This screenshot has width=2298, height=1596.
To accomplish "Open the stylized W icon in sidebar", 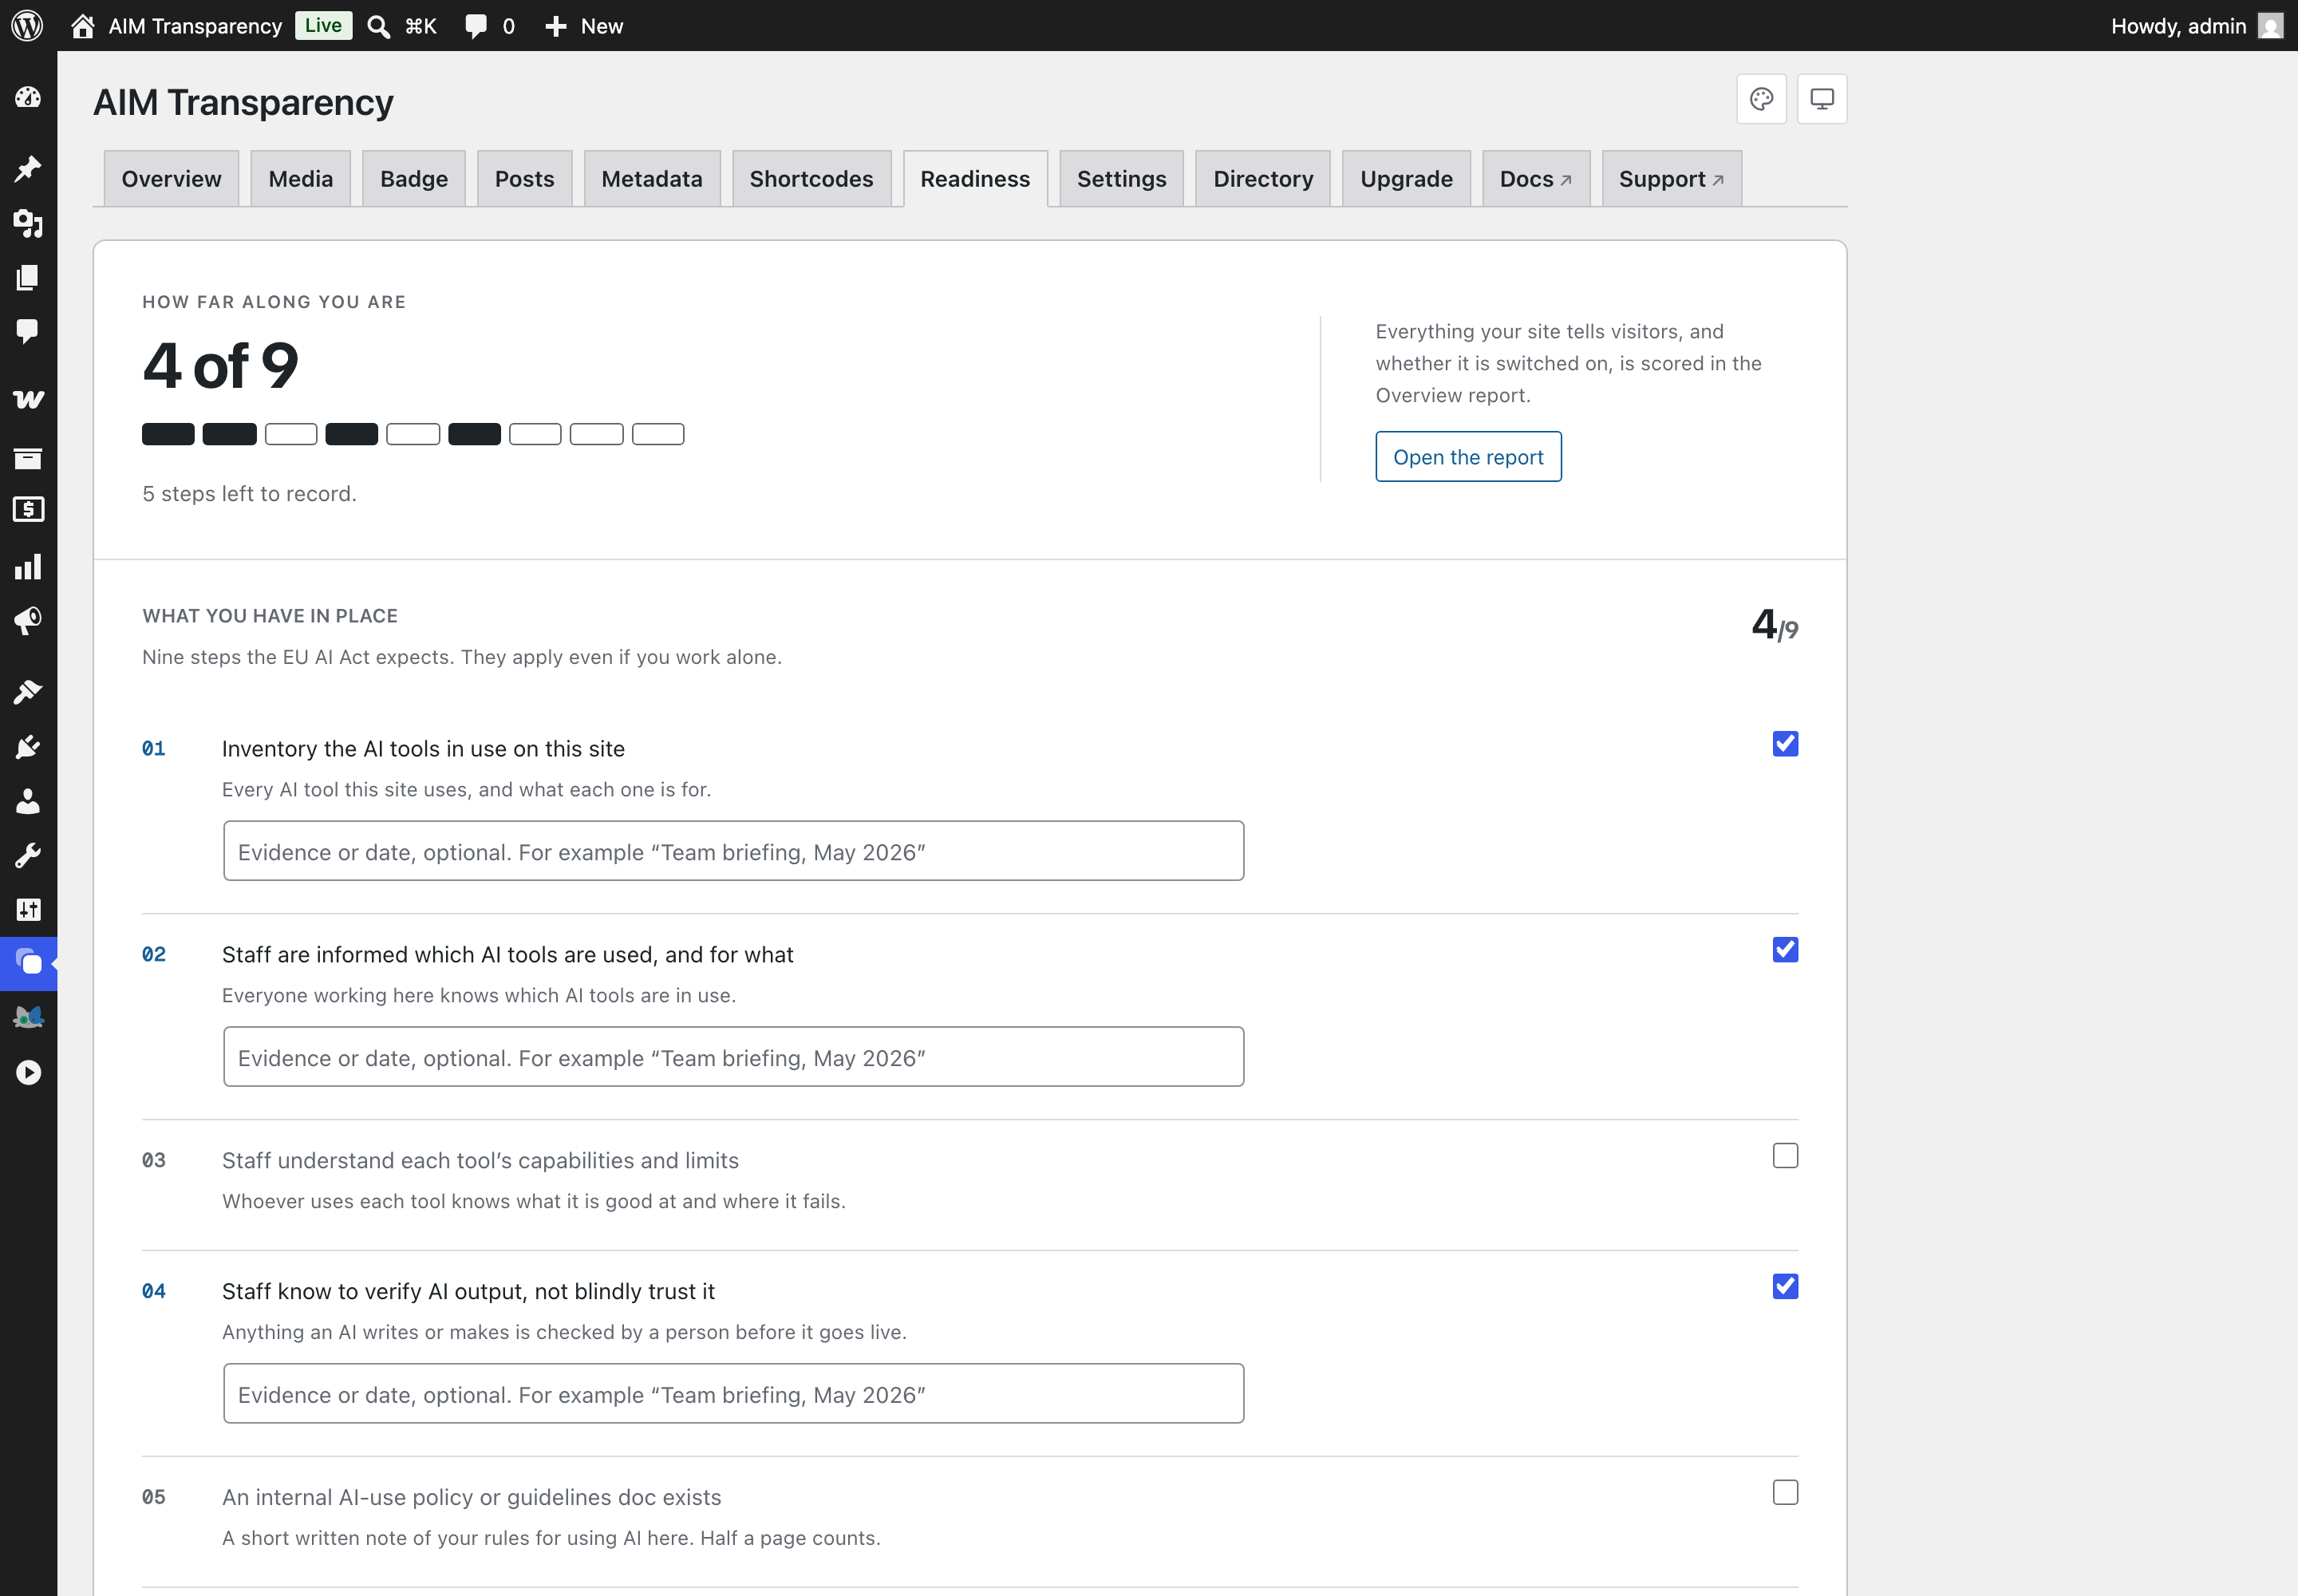I will [x=28, y=400].
